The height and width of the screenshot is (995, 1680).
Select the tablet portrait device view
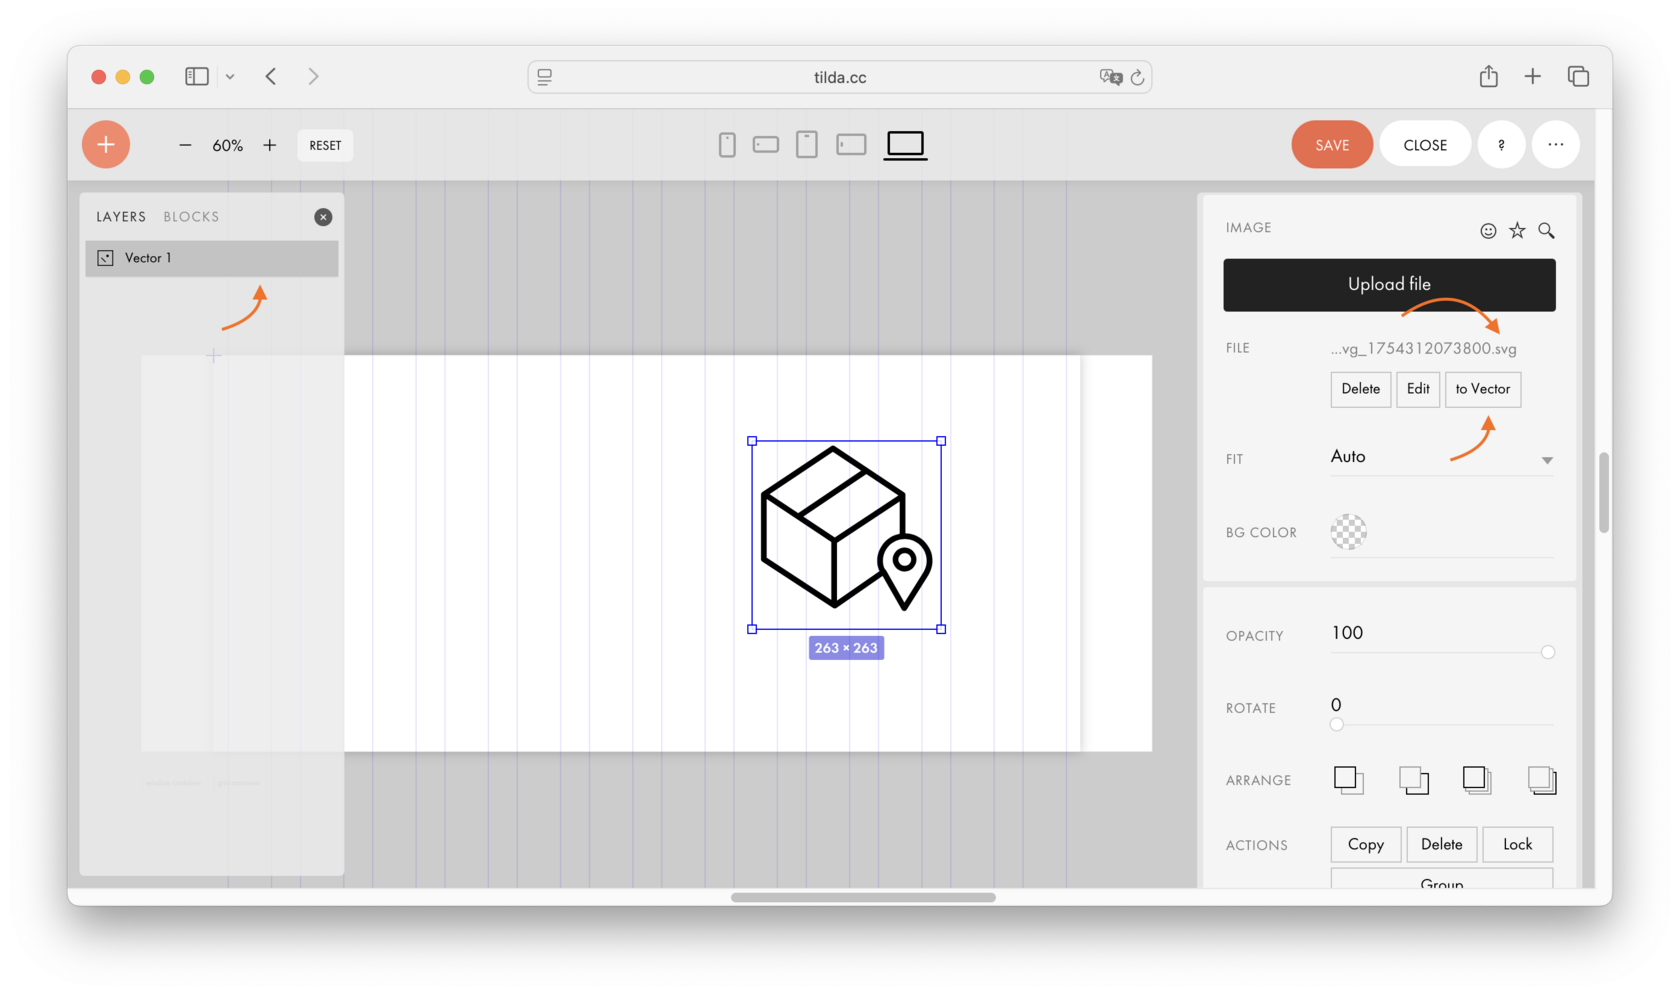[x=807, y=145]
